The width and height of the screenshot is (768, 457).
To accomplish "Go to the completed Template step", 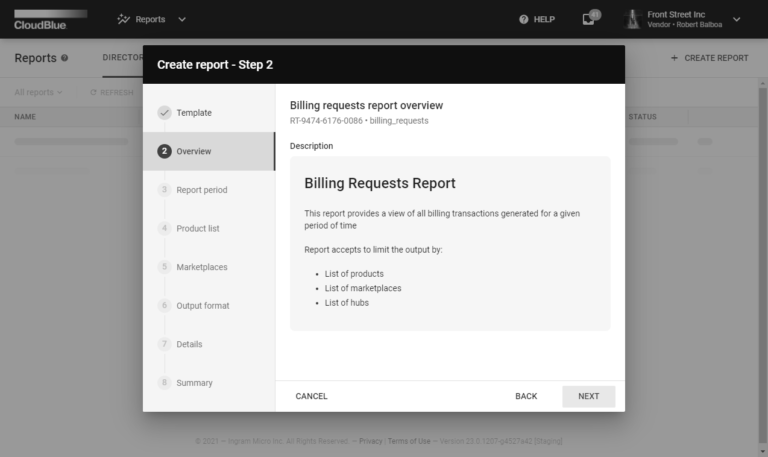I will click(209, 113).
